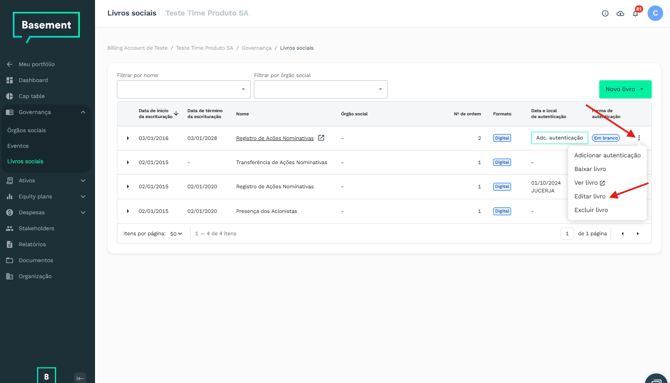Image resolution: width=670 pixels, height=383 pixels.
Task: Sort by Data de início da escrituração
Action: pos(158,114)
